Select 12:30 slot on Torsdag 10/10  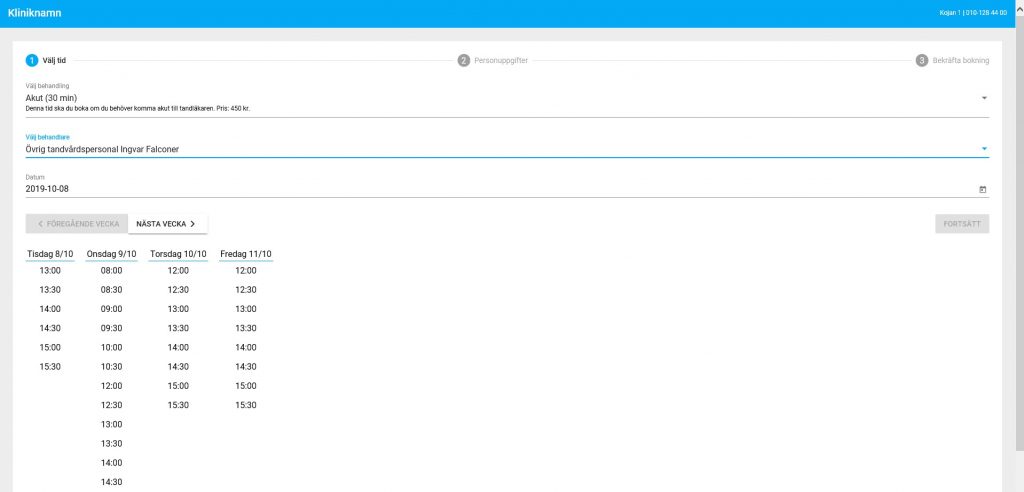[x=178, y=289]
